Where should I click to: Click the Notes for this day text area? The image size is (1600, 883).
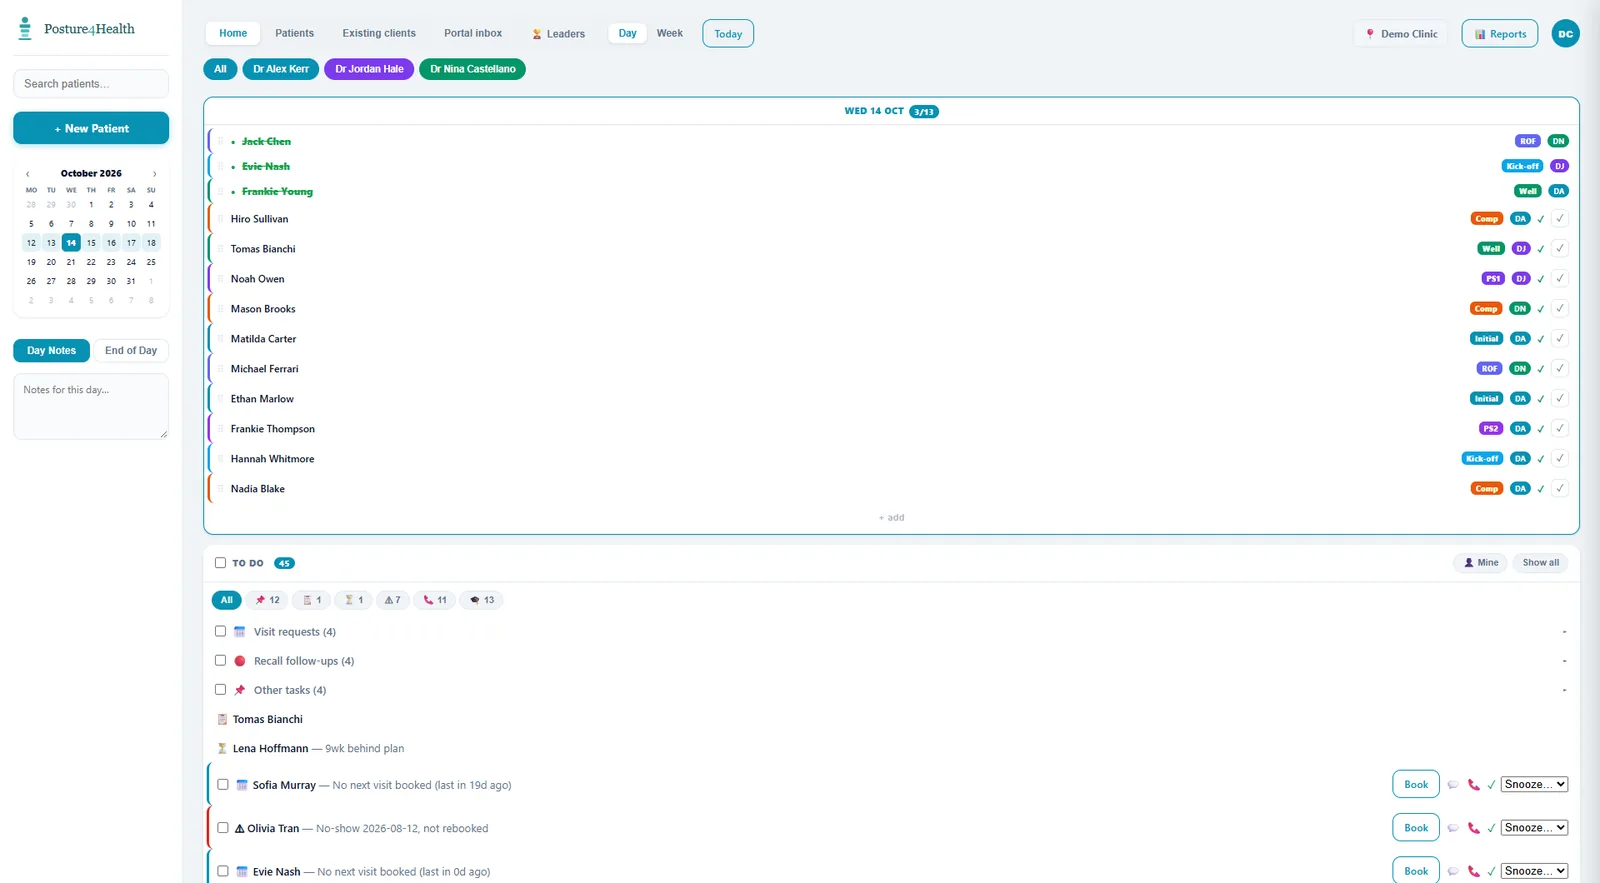pos(91,407)
